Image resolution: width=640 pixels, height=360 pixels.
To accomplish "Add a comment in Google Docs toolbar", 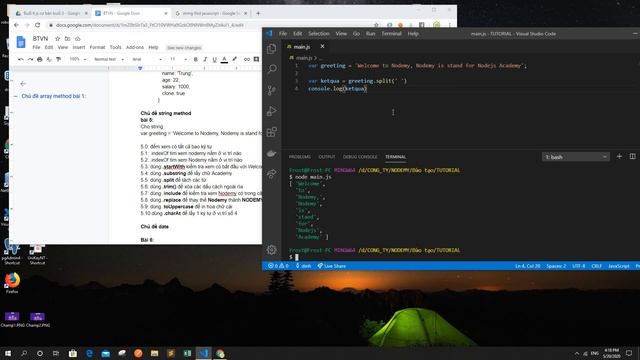I will coord(256,59).
